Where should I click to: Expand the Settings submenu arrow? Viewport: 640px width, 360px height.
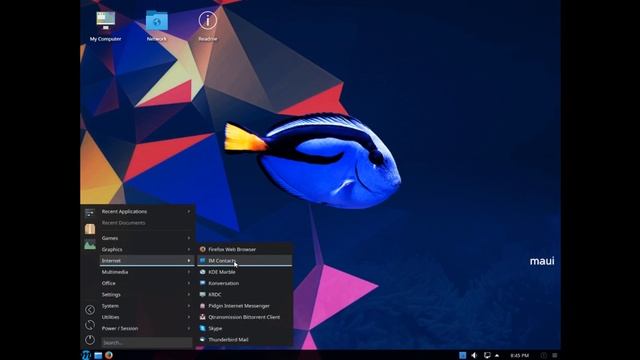[189, 294]
